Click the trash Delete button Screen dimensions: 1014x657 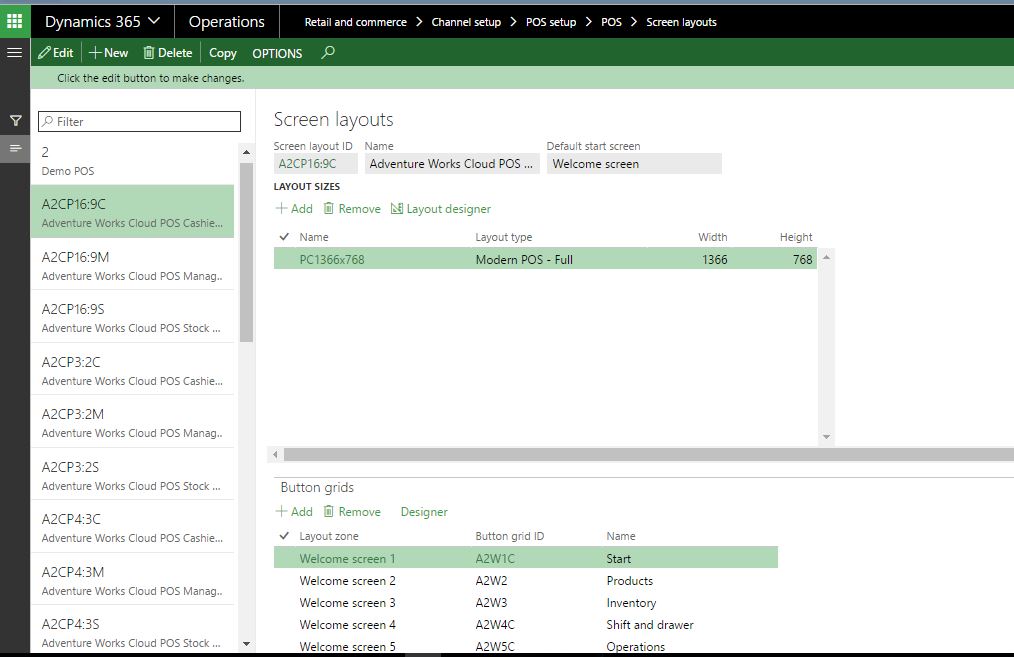167,53
